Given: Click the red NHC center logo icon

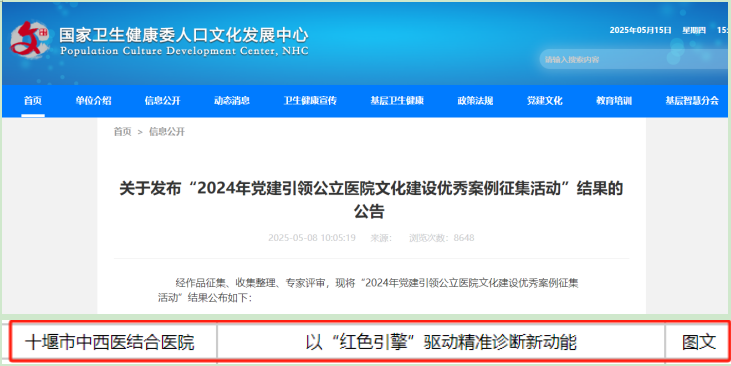Looking at the screenshot, I should point(30,40).
